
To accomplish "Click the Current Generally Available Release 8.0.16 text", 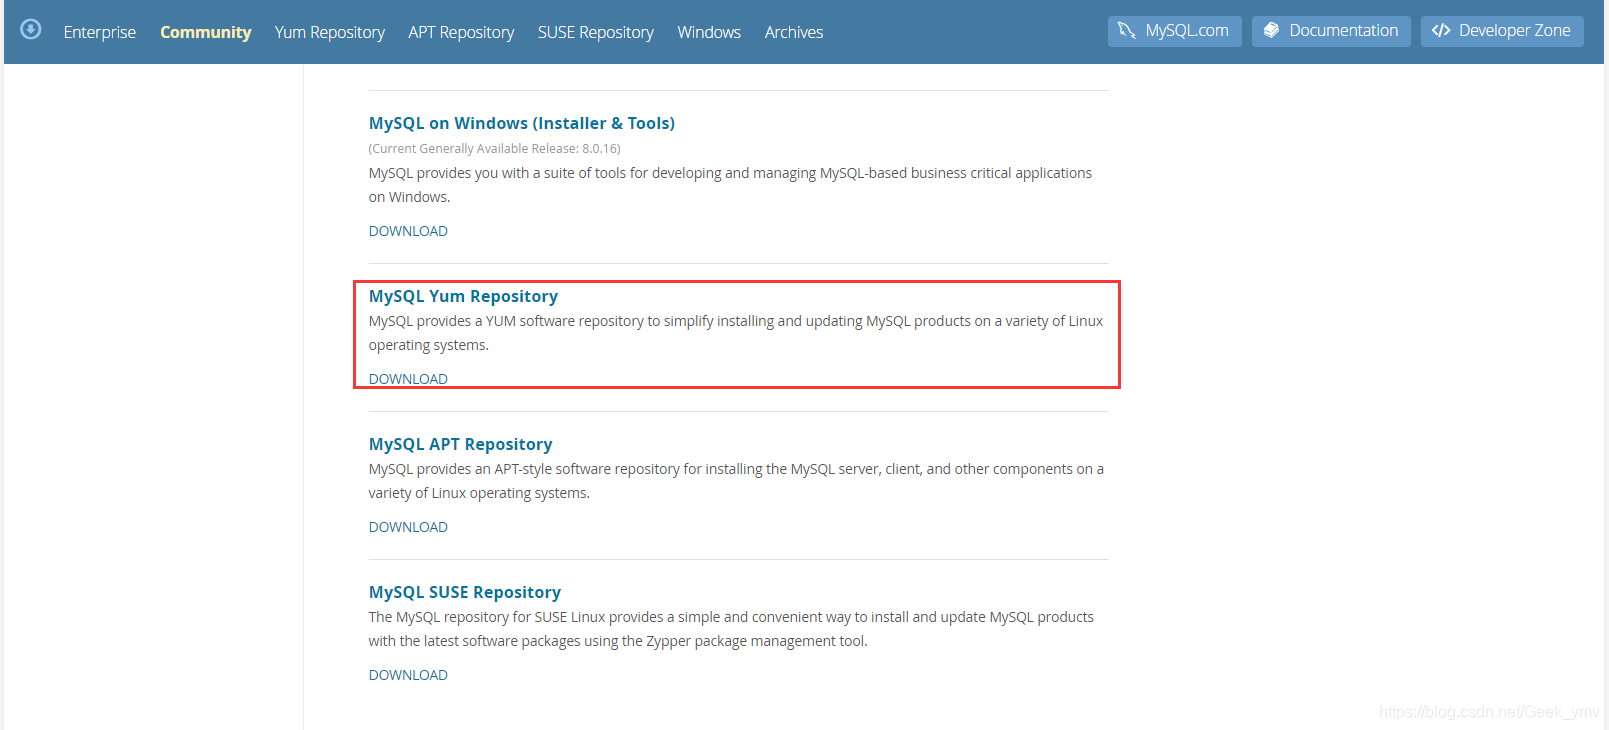I will (x=494, y=149).
